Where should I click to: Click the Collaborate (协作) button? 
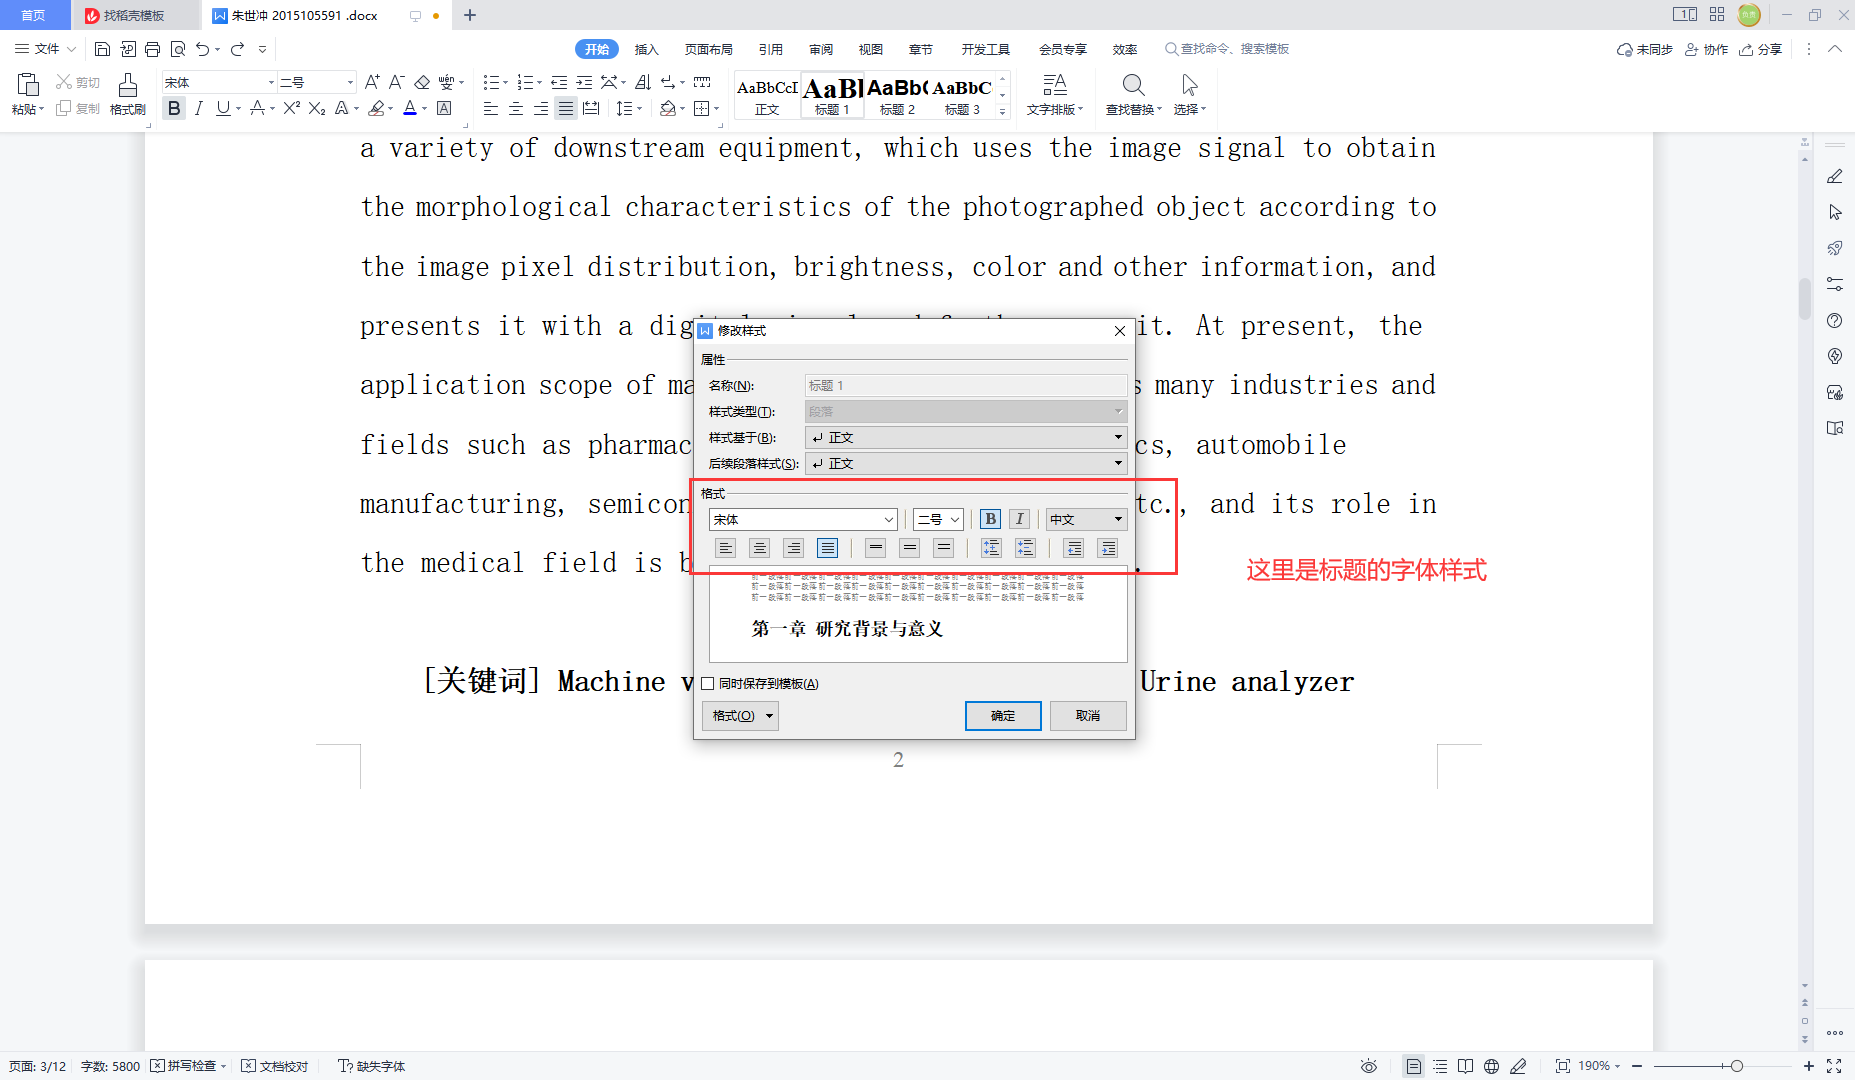[x=1706, y=49]
